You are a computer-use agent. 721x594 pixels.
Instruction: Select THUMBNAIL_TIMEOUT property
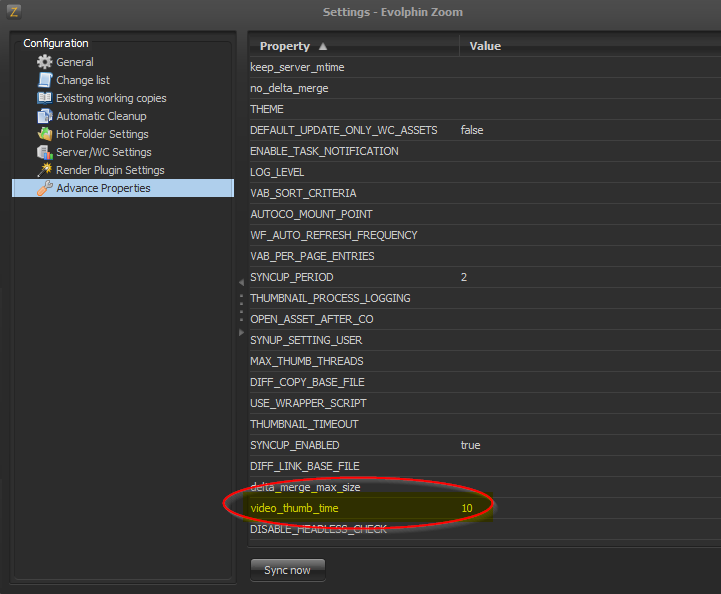tap(304, 424)
